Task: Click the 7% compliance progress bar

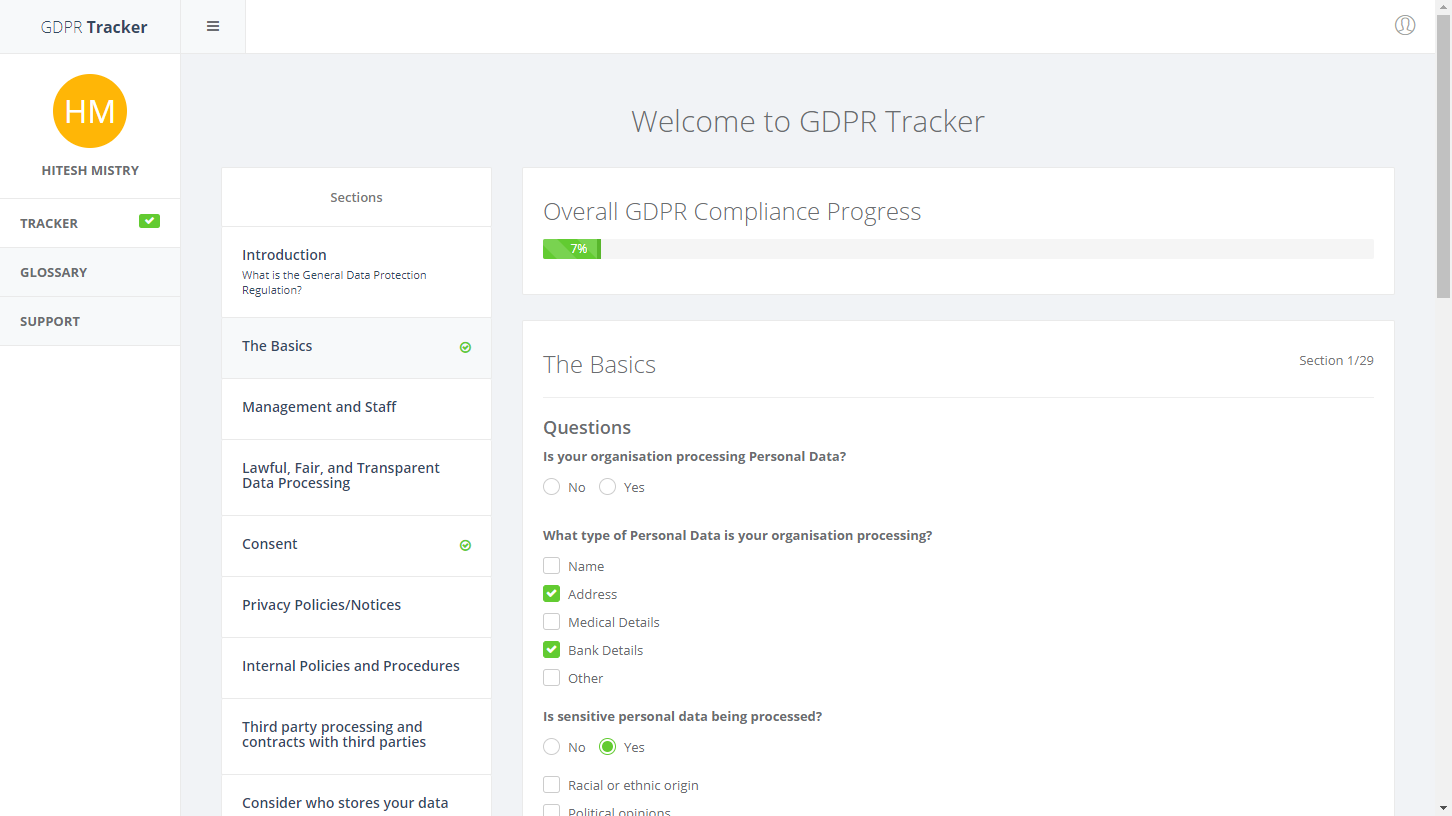Action: pos(571,248)
